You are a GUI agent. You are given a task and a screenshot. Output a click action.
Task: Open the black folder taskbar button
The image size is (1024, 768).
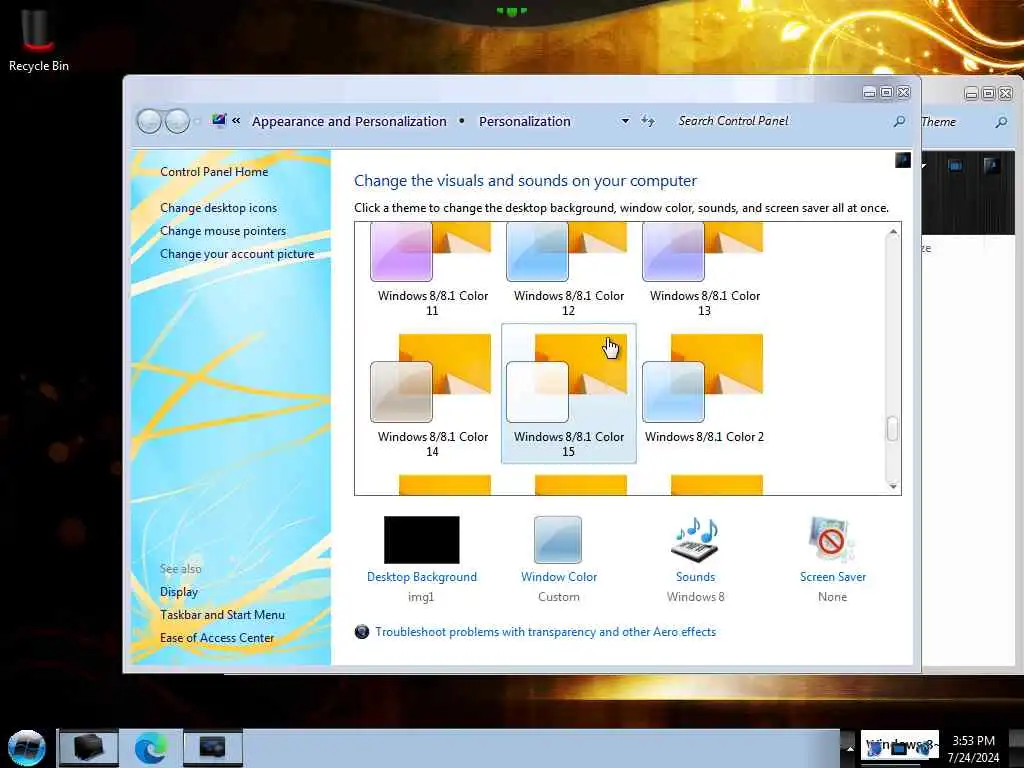coord(89,748)
